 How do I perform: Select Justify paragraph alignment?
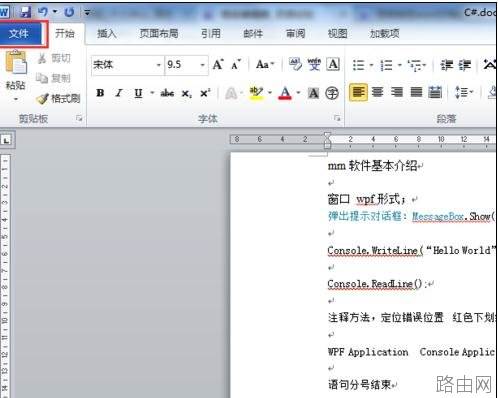pyautogui.click(x=416, y=92)
